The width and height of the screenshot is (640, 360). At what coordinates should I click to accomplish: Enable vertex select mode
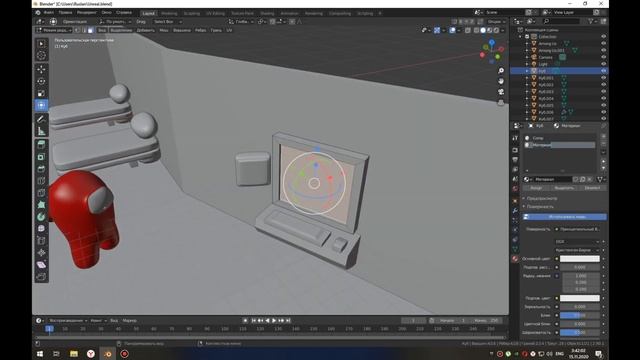77,30
